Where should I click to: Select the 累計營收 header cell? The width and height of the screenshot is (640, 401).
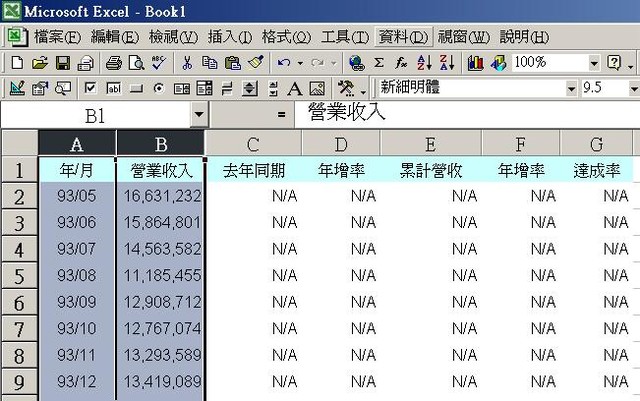click(431, 170)
